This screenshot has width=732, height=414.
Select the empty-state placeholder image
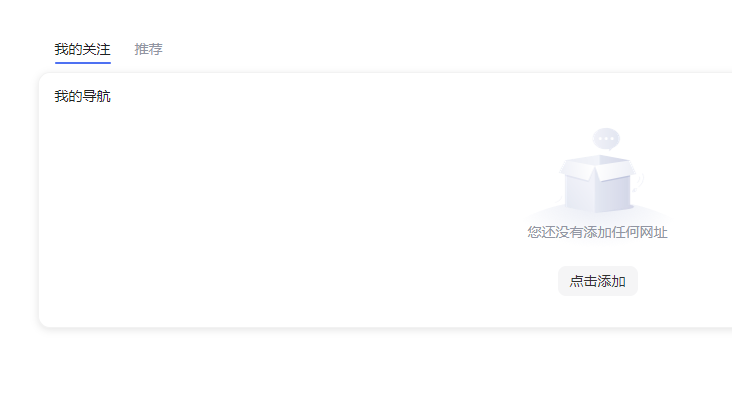[x=597, y=178]
